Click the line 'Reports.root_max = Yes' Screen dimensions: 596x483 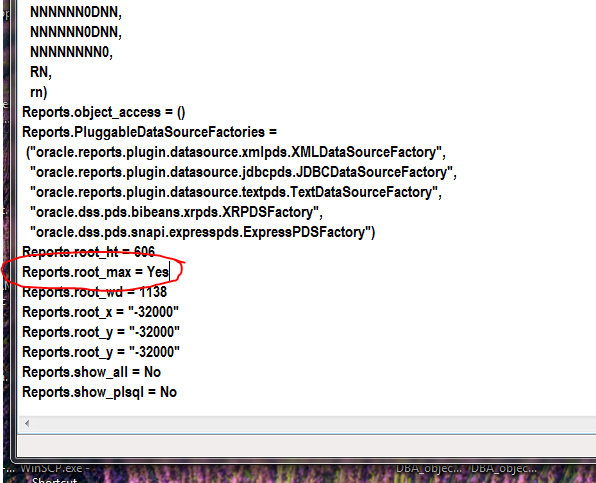pos(95,272)
